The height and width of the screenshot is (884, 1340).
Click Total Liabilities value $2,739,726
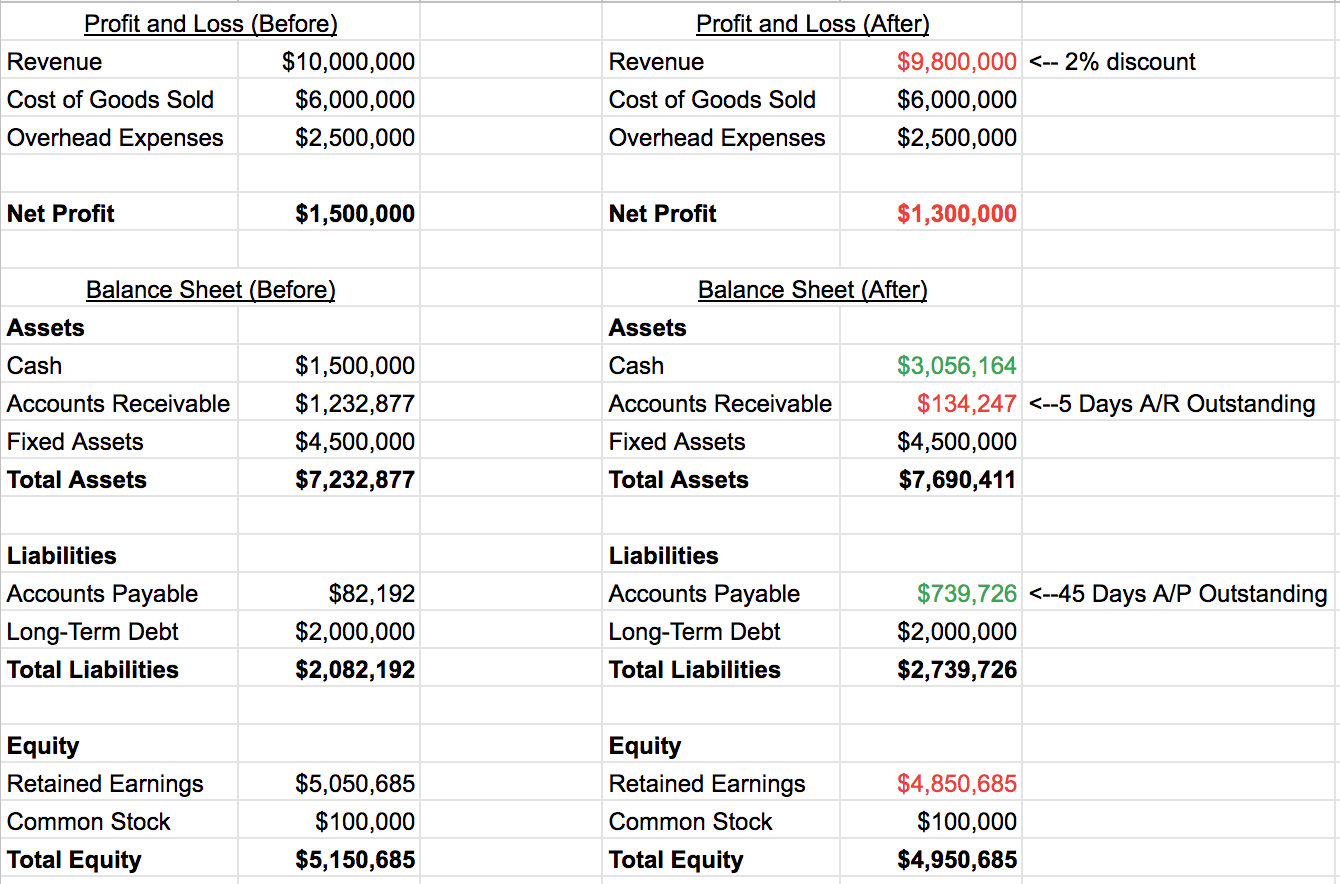[x=957, y=670]
